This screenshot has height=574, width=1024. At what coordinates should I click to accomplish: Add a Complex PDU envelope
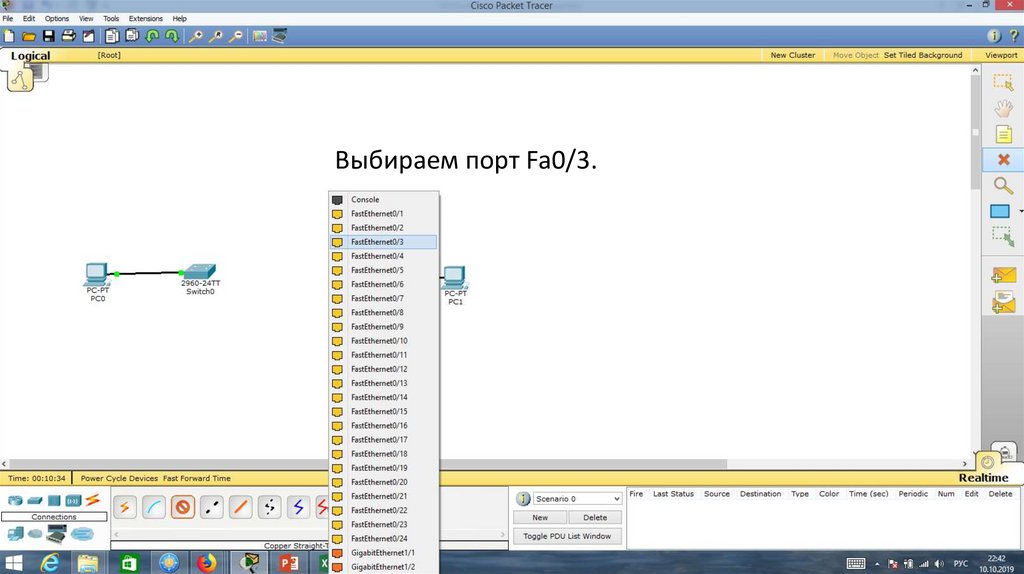point(1003,302)
